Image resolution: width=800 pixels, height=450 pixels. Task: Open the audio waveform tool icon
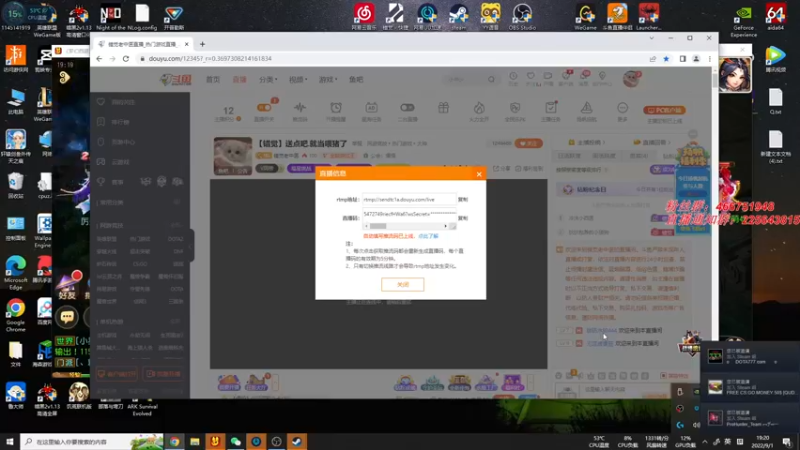[300, 108]
